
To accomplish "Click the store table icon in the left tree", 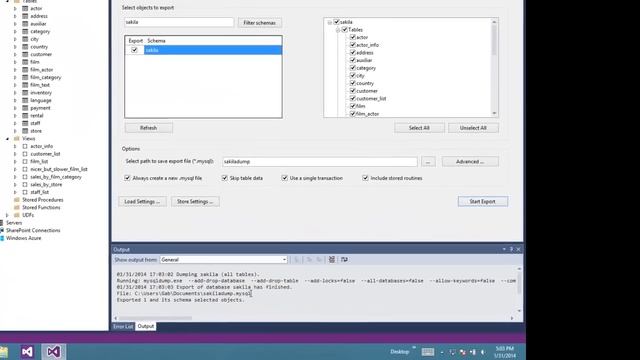I will pos(25,131).
